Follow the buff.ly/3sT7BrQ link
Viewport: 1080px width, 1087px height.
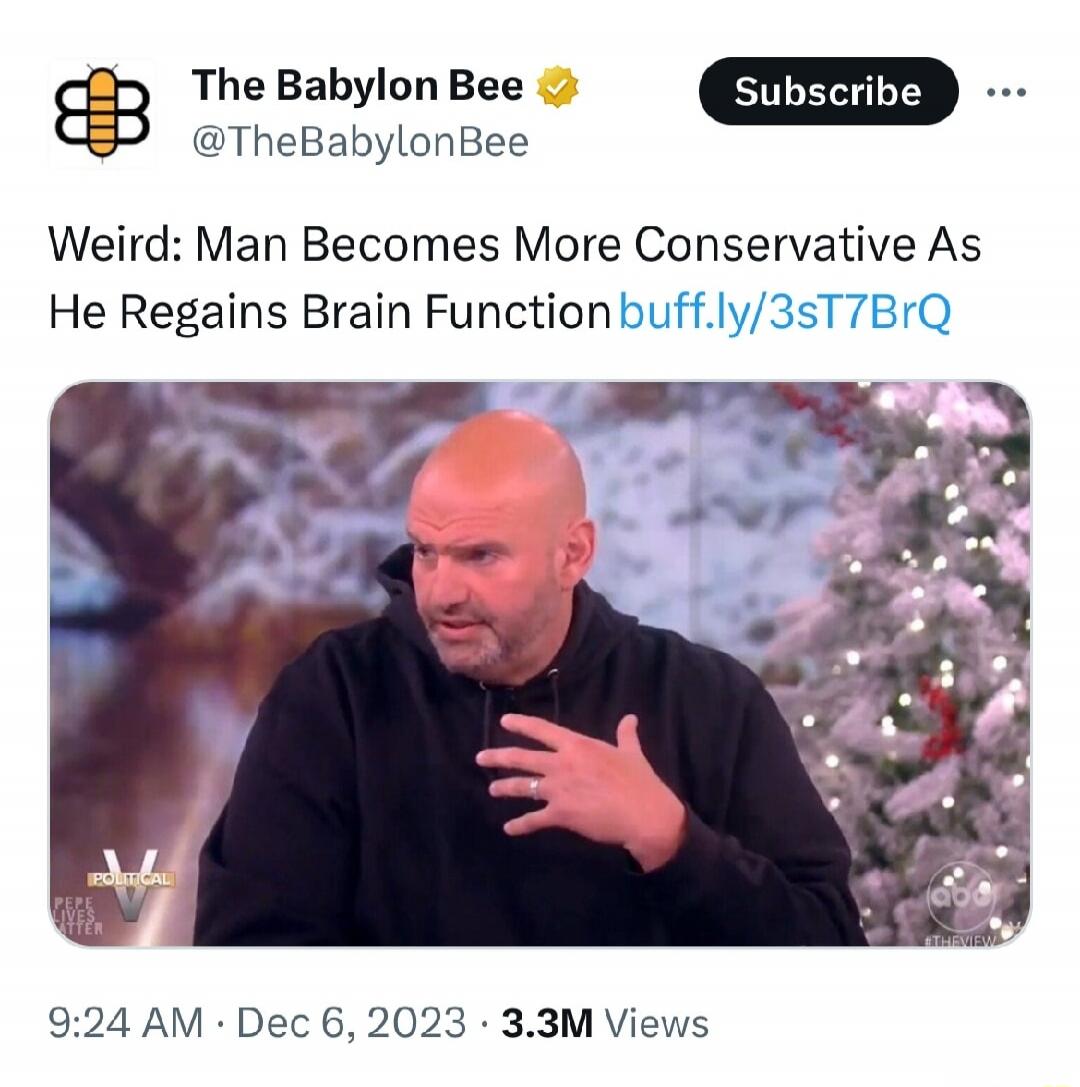point(784,312)
